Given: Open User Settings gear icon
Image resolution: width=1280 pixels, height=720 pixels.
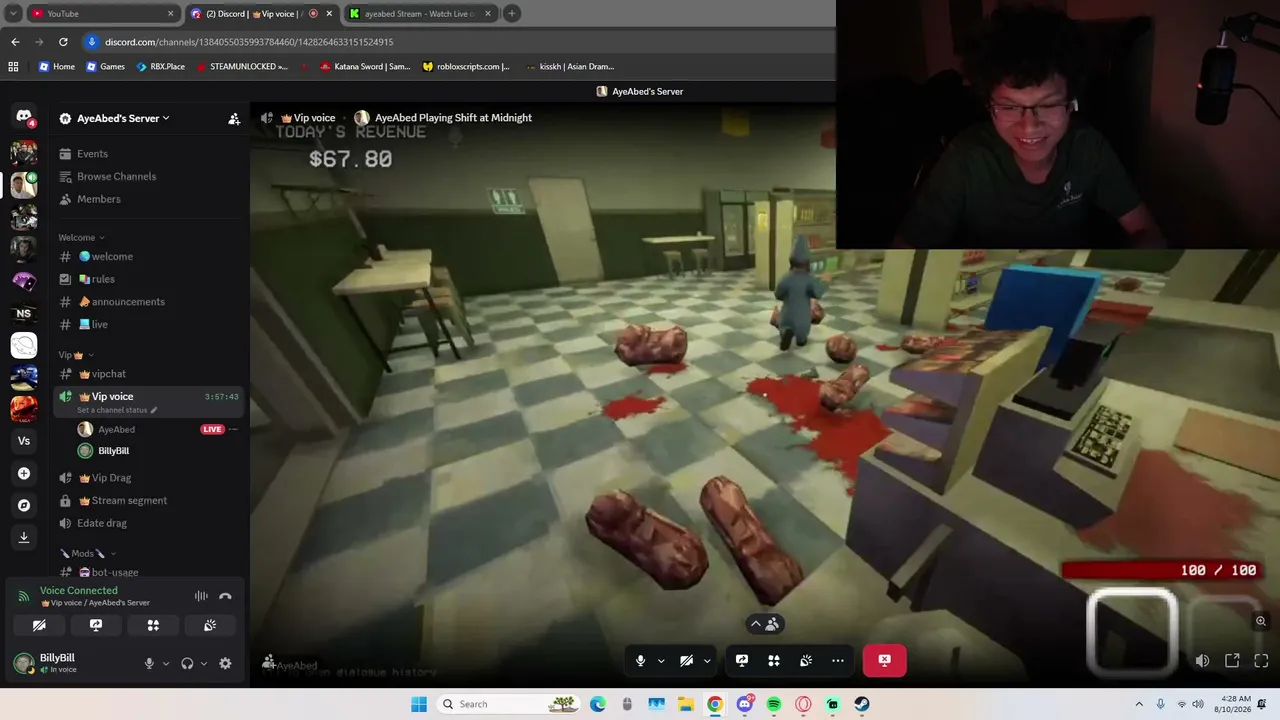Looking at the screenshot, I should (225, 663).
